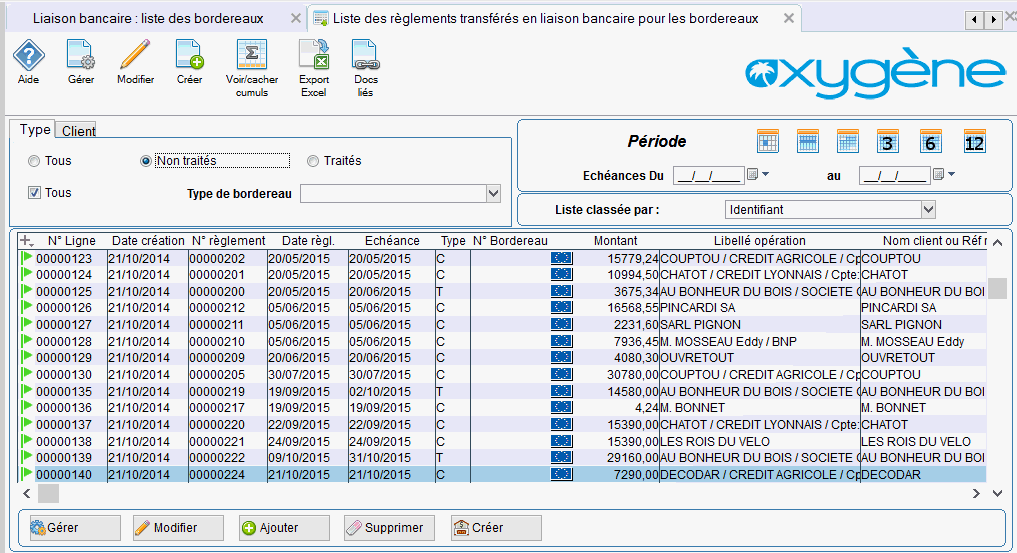Open the Type de bordereau dropdown
The height and width of the screenshot is (553, 1017).
tap(492, 193)
